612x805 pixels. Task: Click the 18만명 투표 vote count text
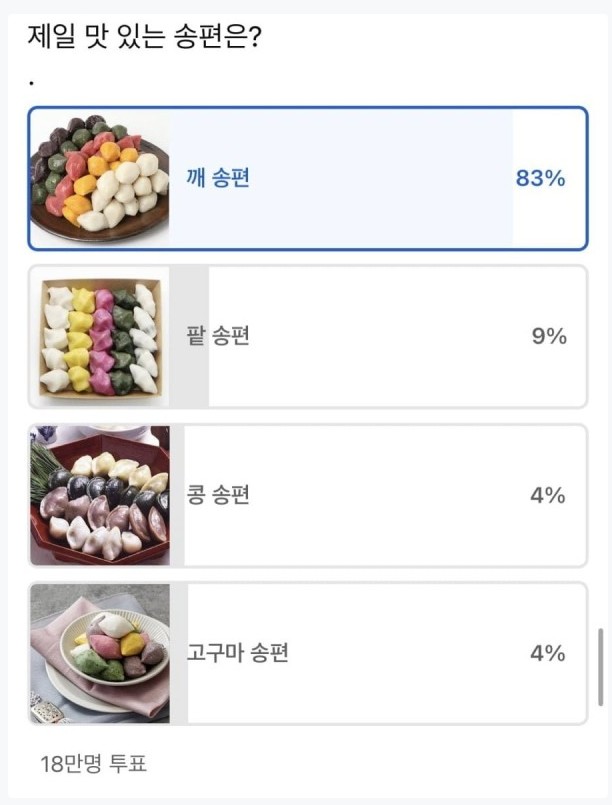(x=94, y=765)
